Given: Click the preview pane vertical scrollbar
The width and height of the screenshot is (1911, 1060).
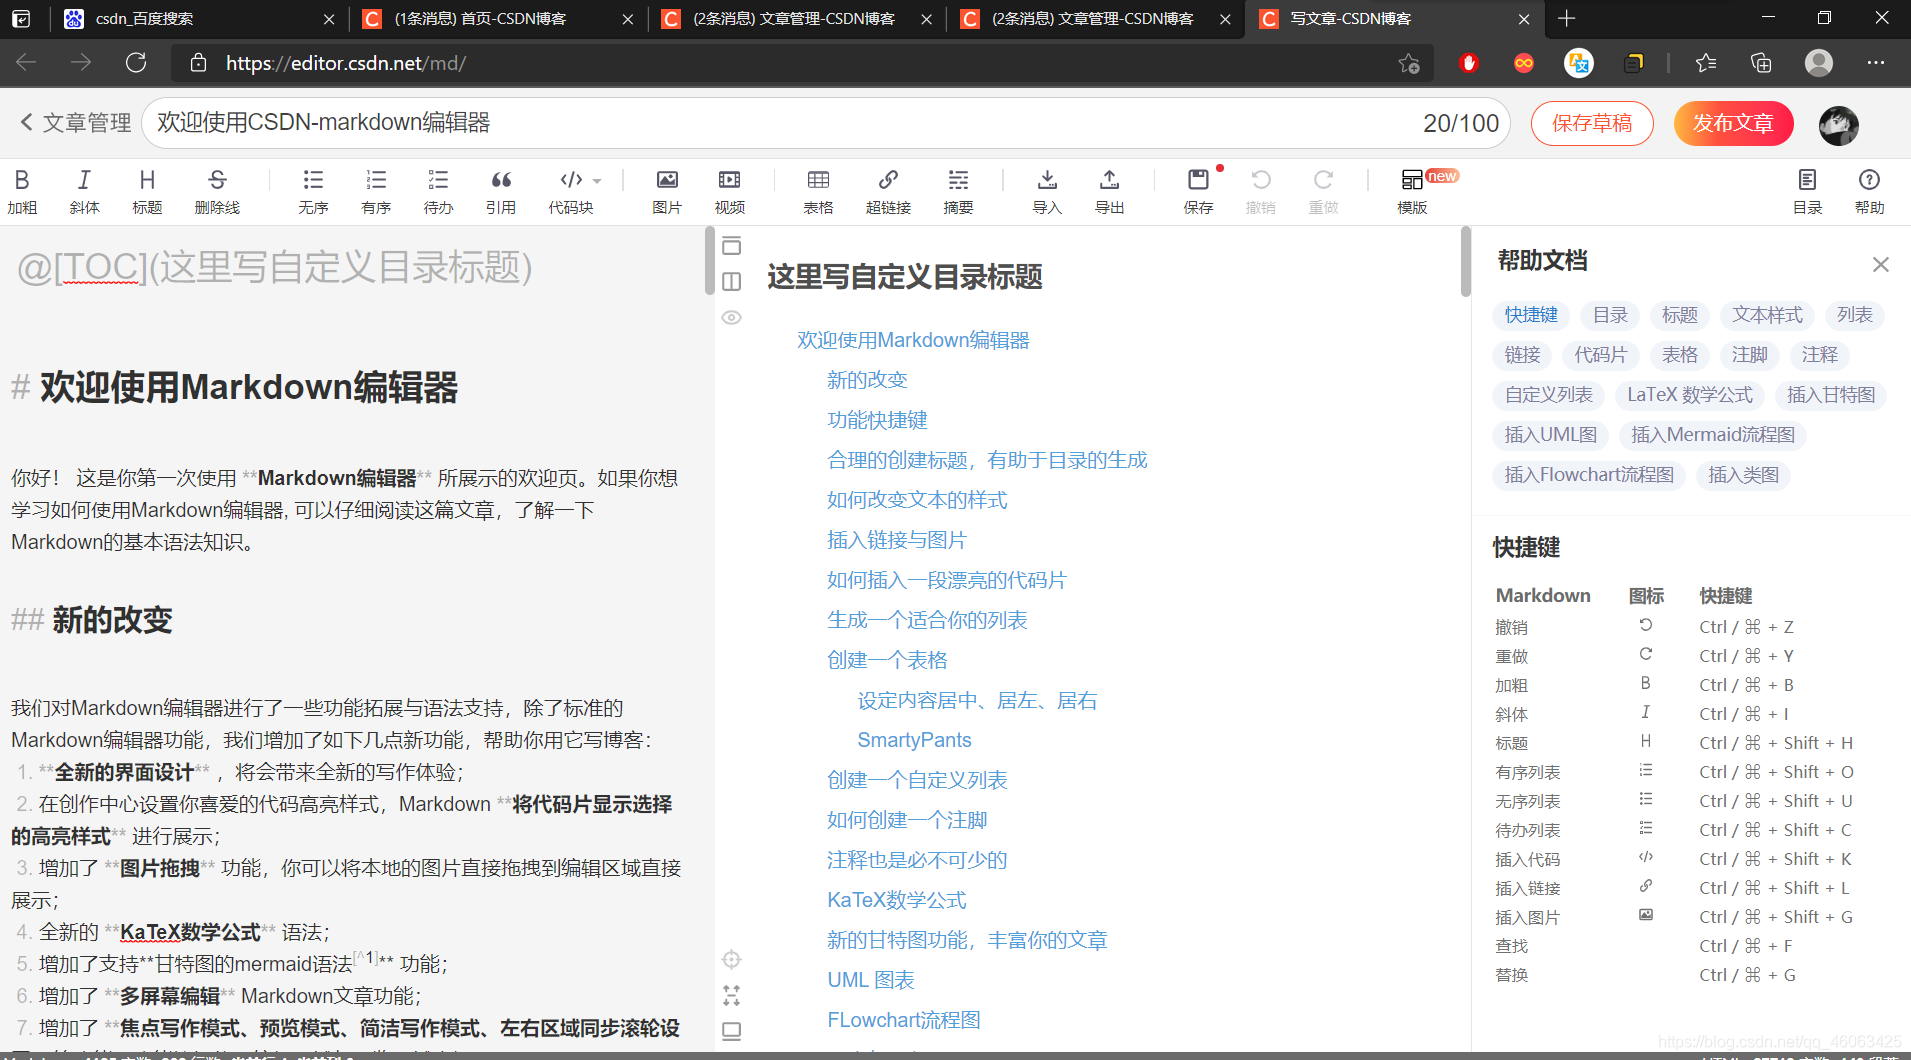Looking at the screenshot, I should [x=1465, y=262].
